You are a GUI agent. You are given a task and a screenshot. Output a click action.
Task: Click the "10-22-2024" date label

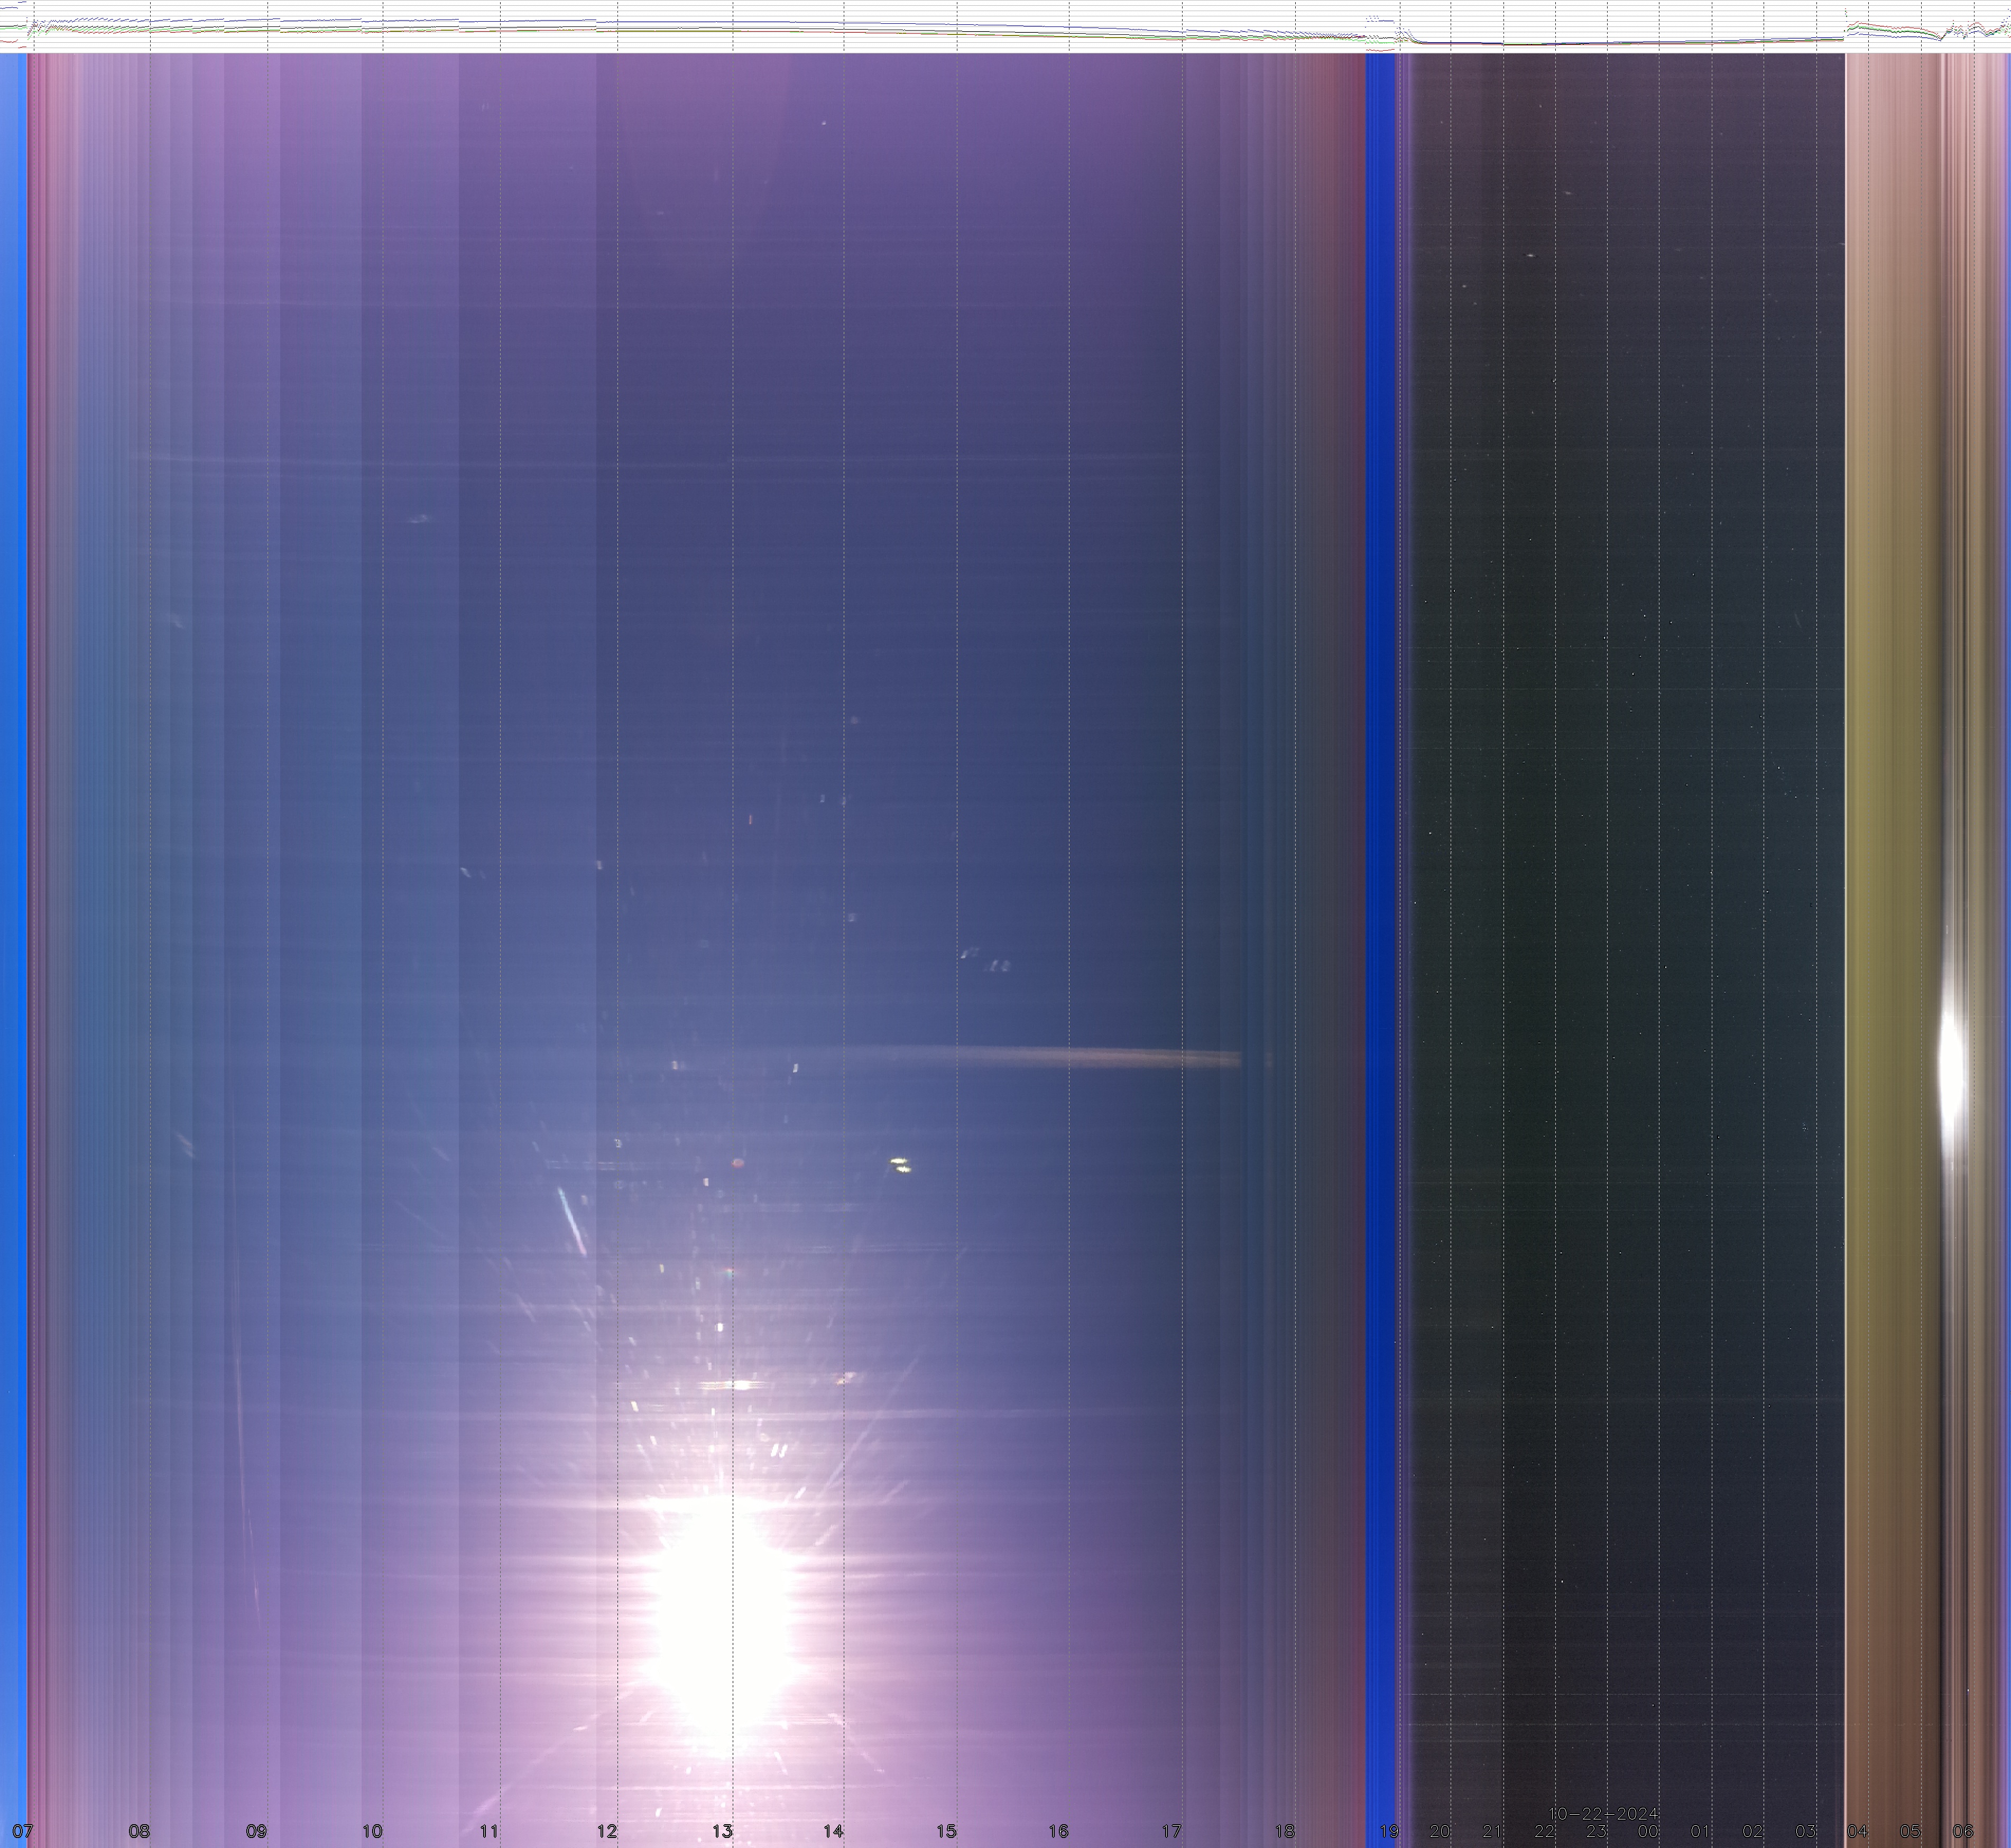pos(1603,1814)
